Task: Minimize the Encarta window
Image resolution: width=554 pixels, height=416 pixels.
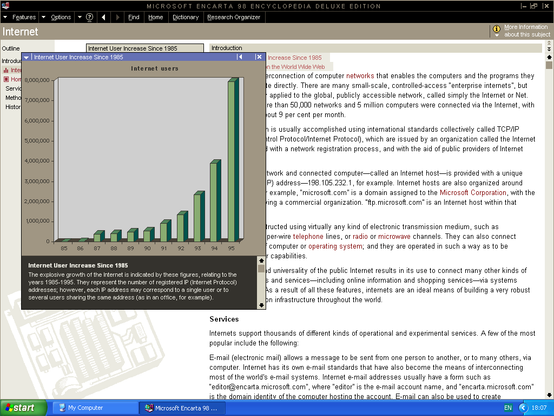Action: tap(524, 6)
